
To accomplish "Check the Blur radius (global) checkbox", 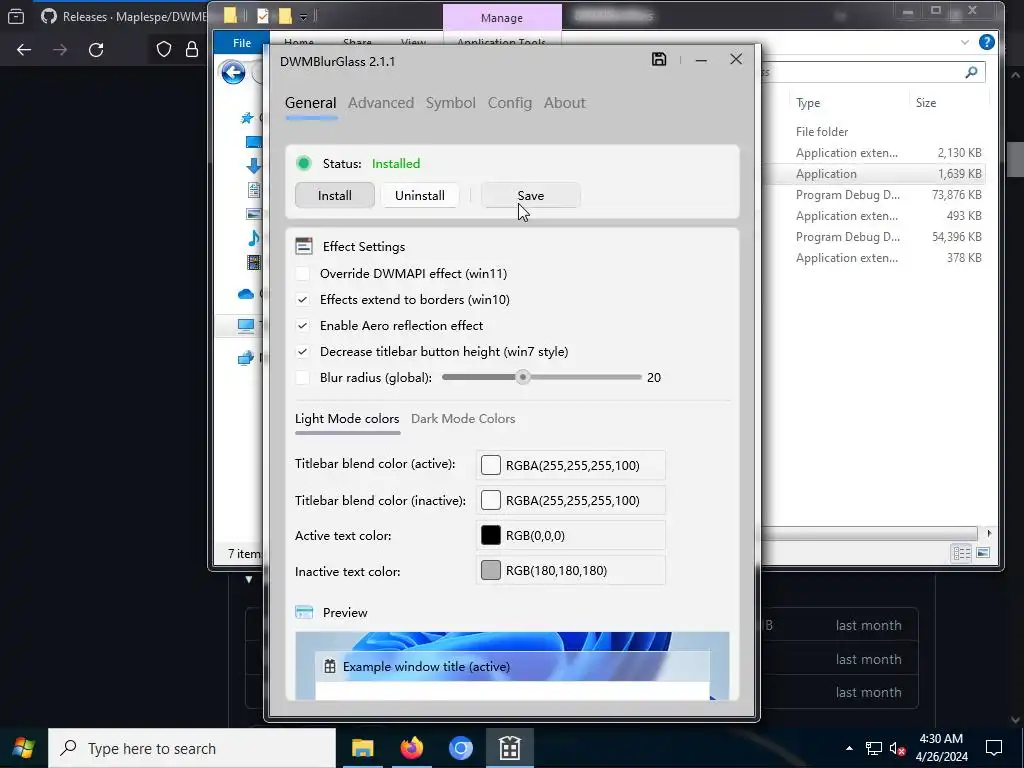I will [x=302, y=377].
